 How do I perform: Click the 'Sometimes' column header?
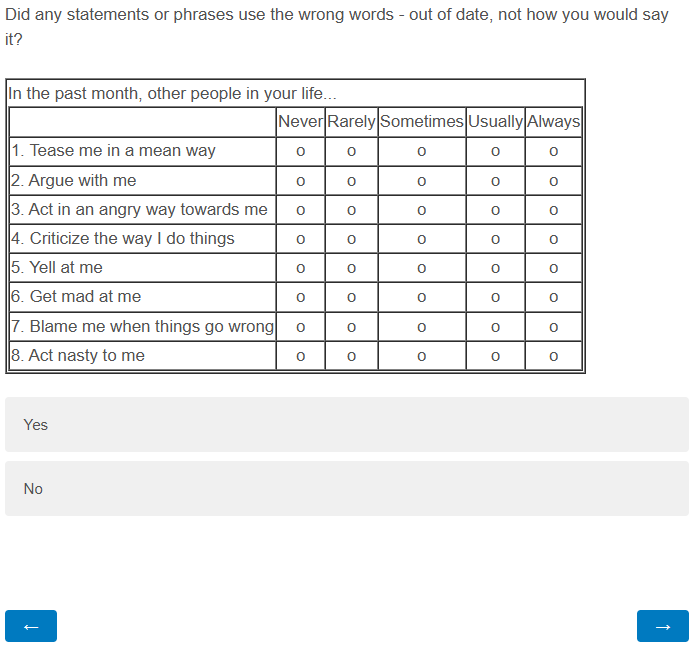(x=421, y=122)
